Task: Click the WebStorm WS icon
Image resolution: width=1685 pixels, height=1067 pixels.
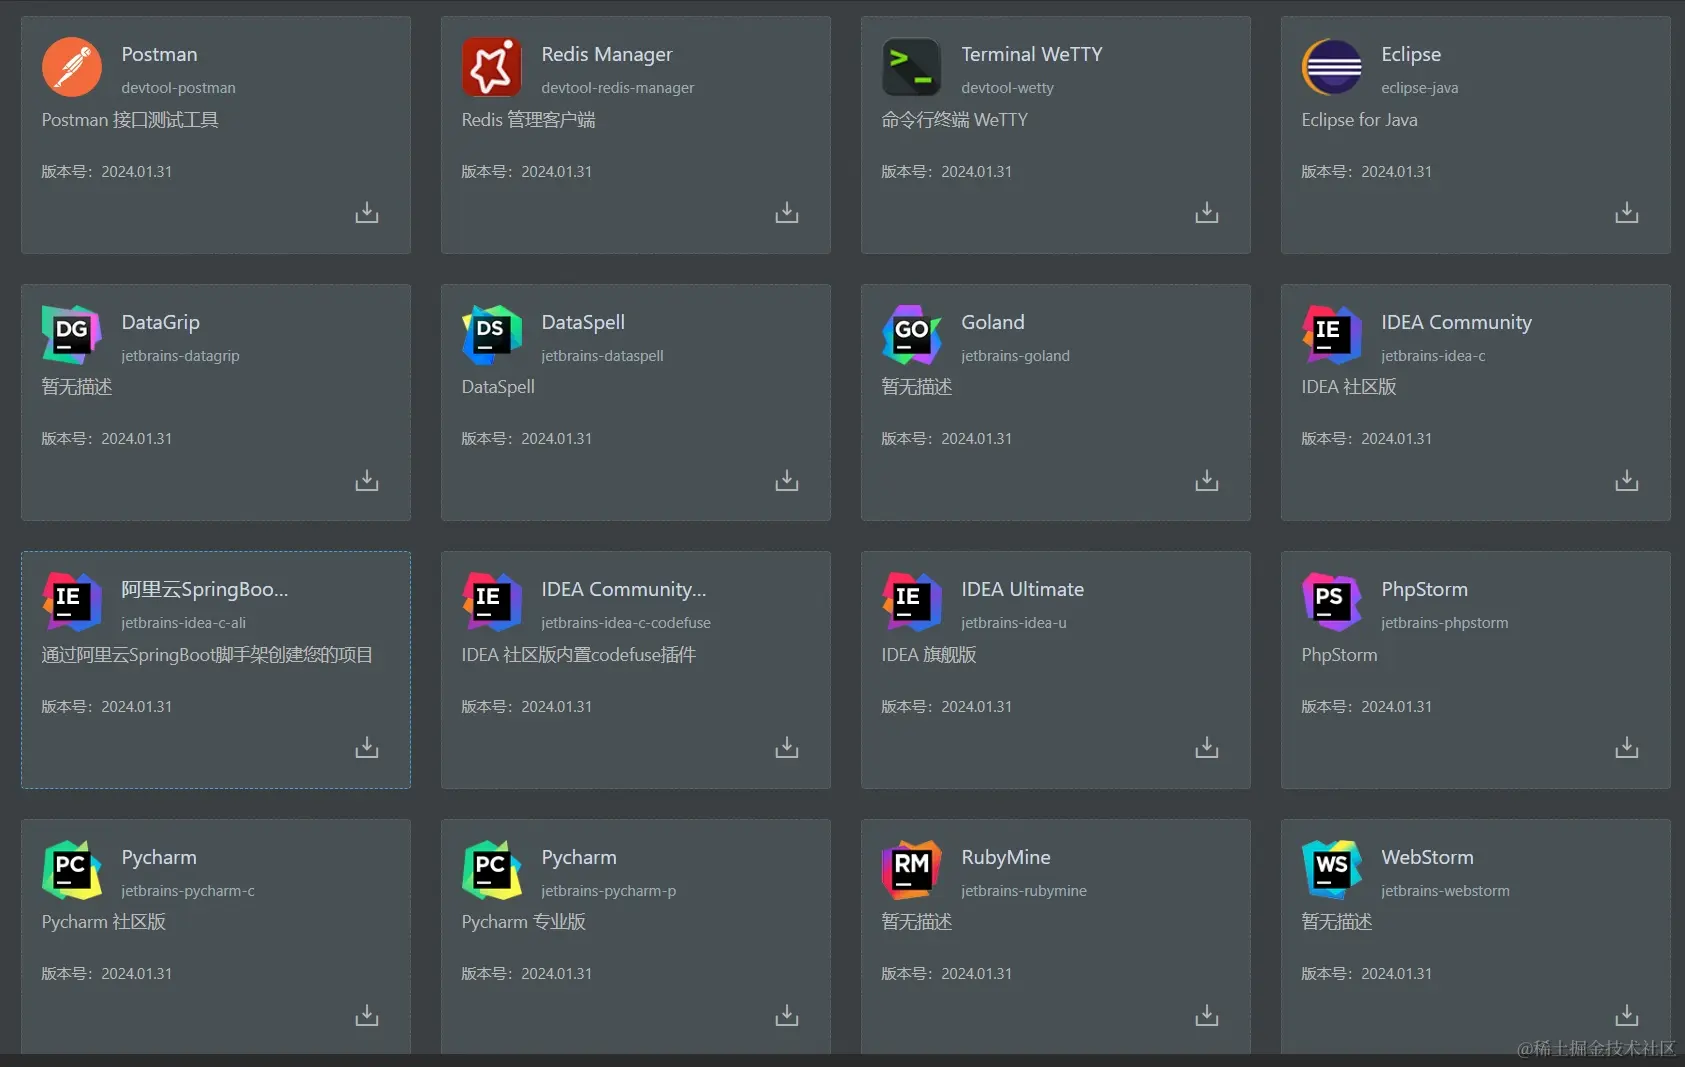Action: [x=1332, y=870]
